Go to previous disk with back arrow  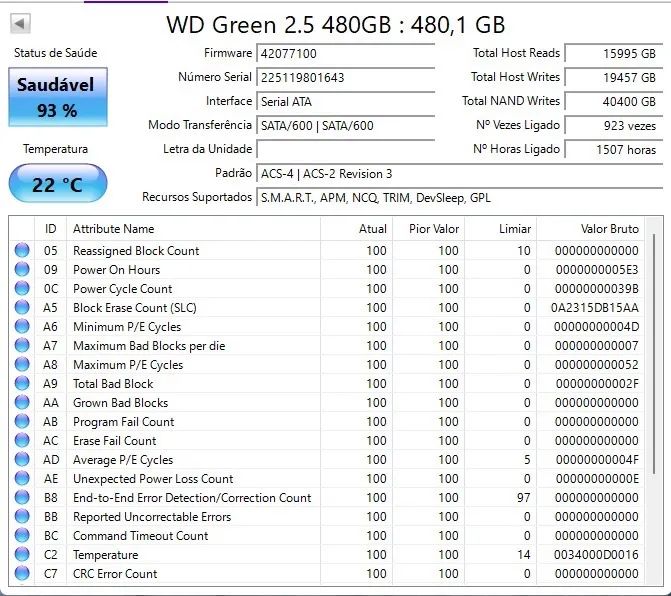coord(20,24)
